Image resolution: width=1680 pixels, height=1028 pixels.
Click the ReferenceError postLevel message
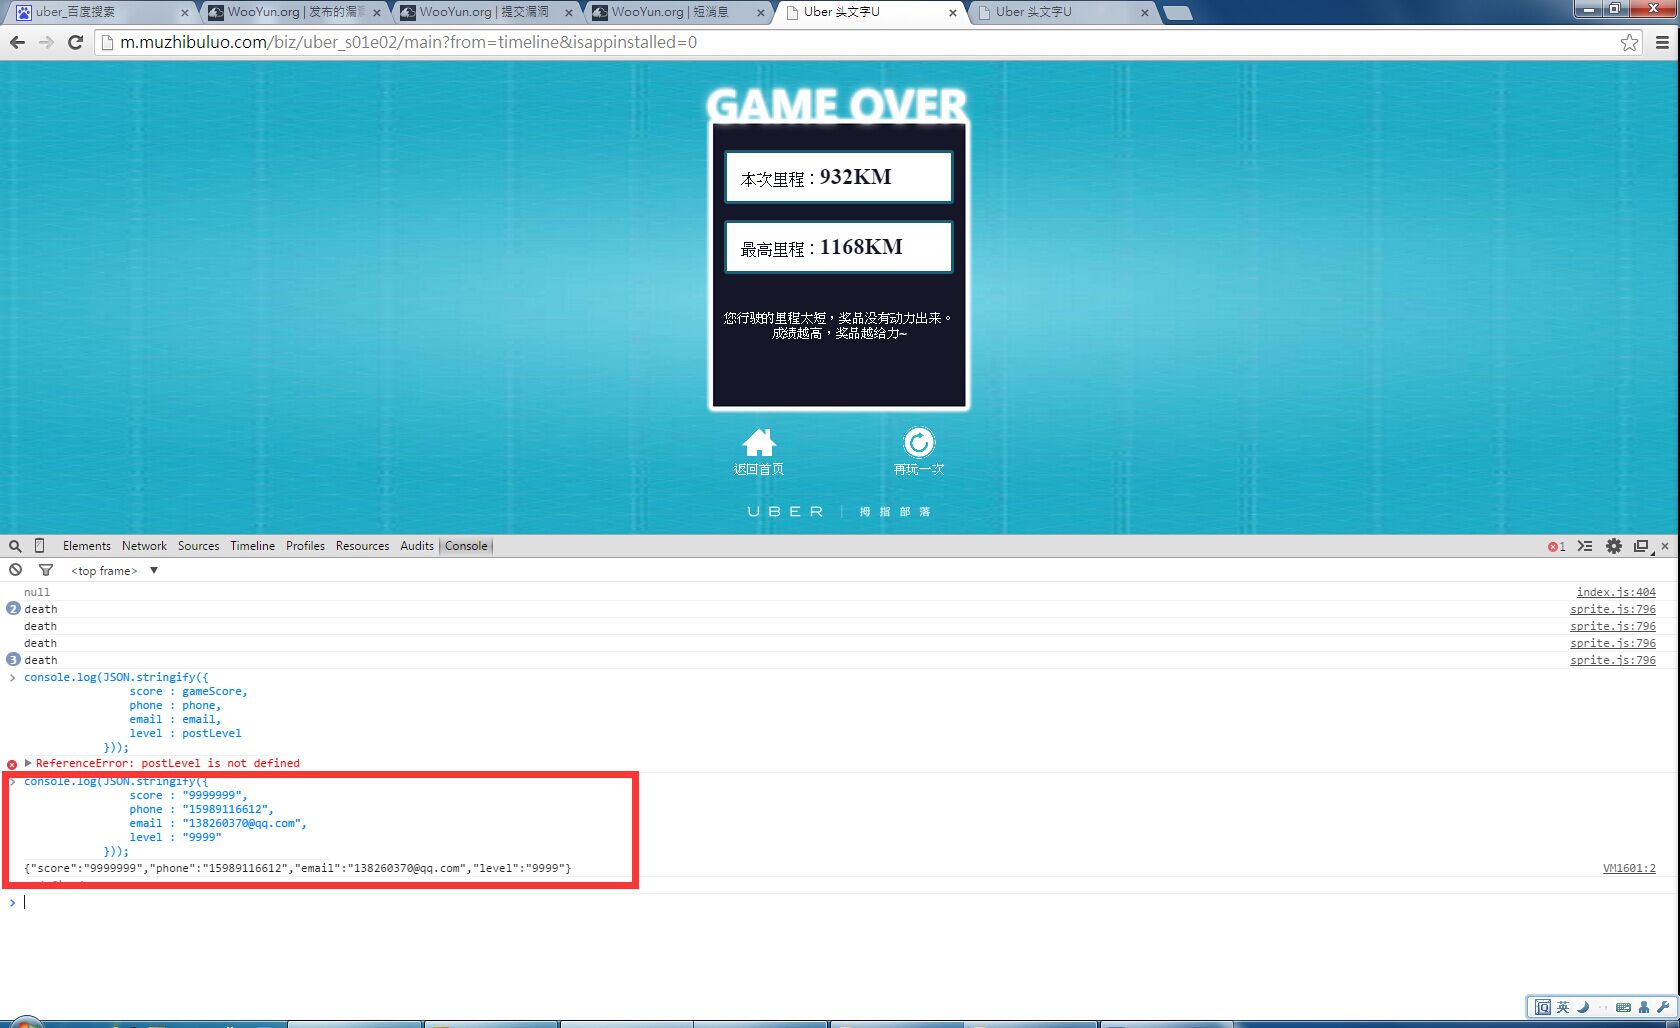tap(168, 763)
